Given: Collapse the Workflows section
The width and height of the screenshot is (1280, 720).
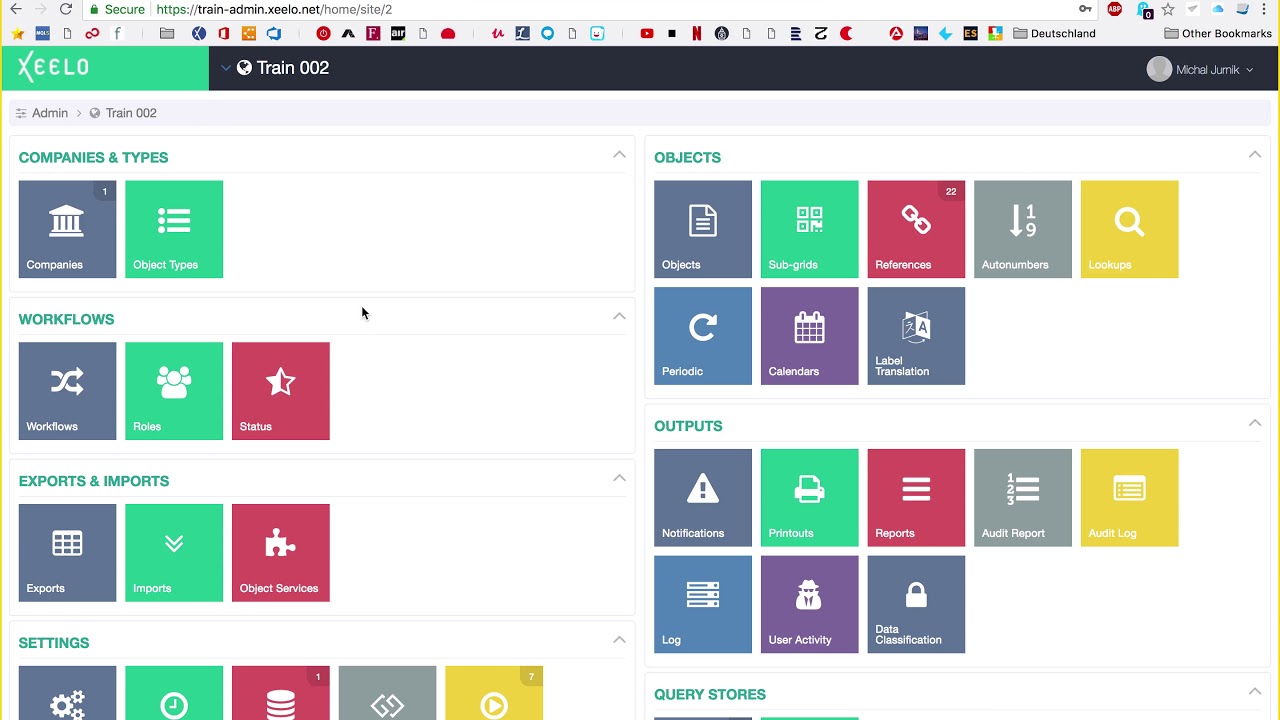Looking at the screenshot, I should [619, 316].
